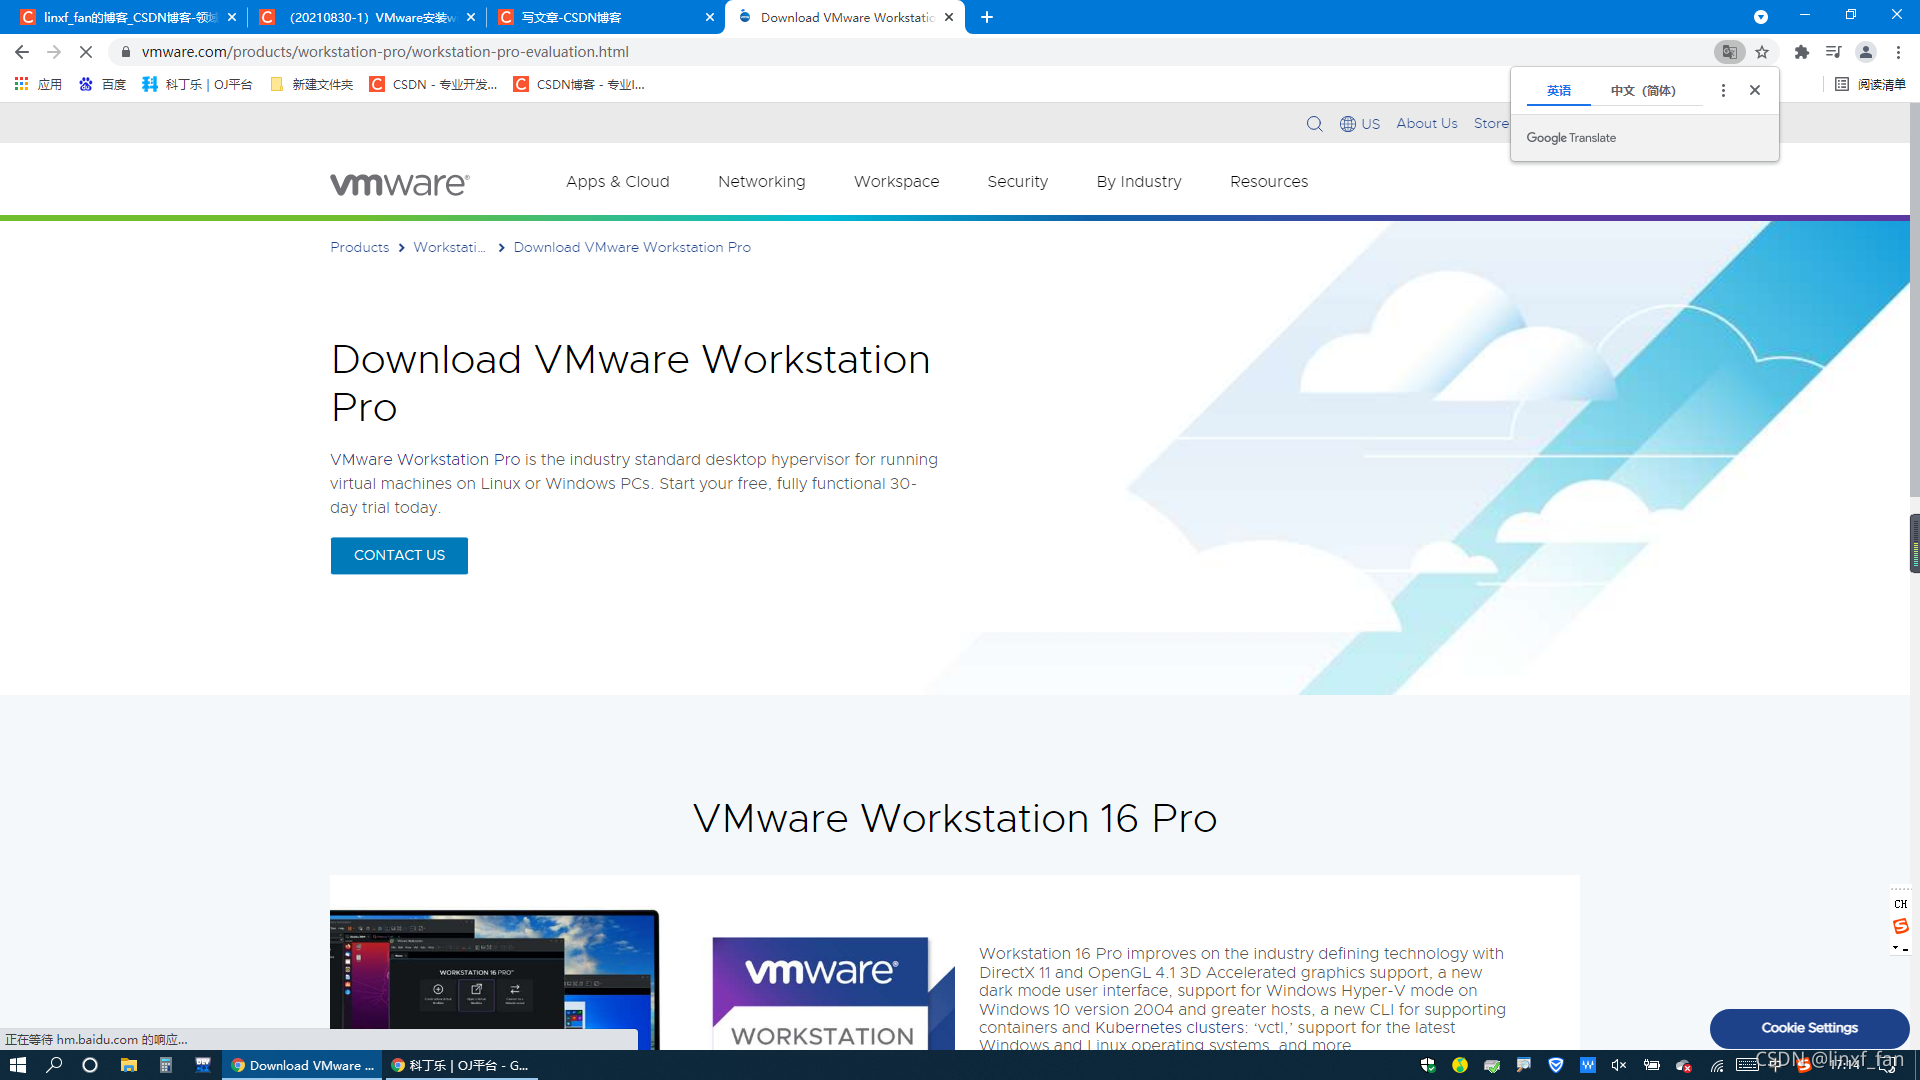Open the Chrome extensions puzzle icon
The image size is (1920, 1080).
(1801, 52)
